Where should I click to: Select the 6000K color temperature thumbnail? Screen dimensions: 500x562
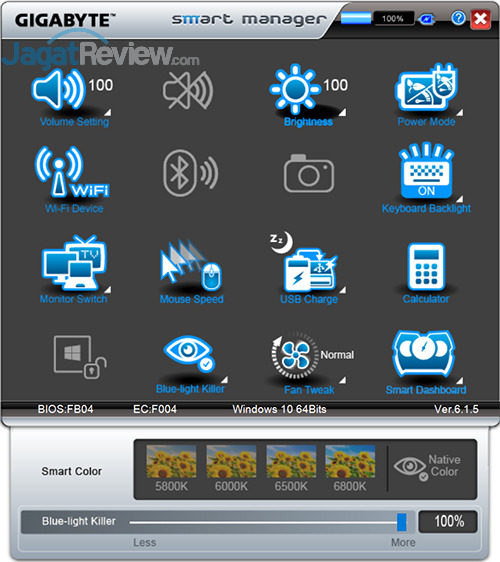[x=231, y=461]
